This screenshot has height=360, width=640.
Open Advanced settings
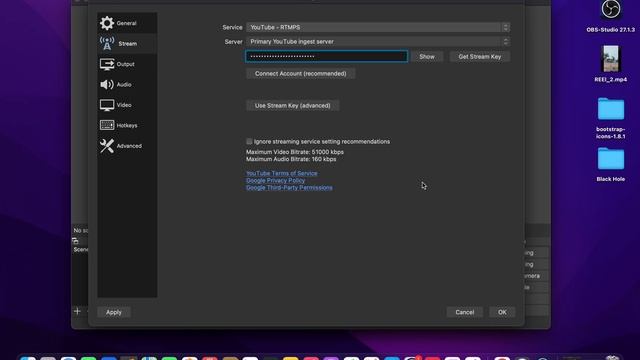click(x=127, y=146)
